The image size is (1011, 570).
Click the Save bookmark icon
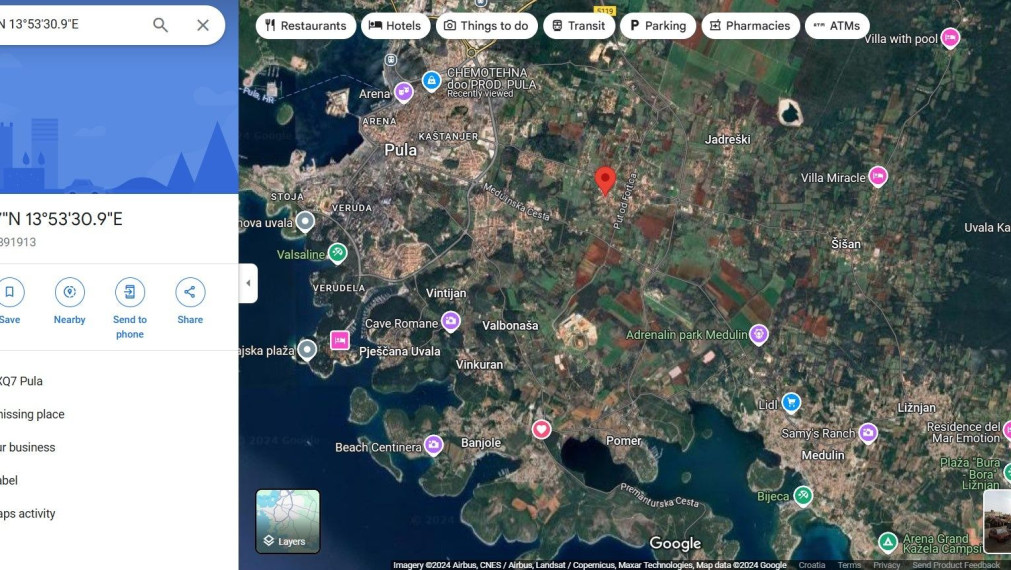click(x=10, y=292)
